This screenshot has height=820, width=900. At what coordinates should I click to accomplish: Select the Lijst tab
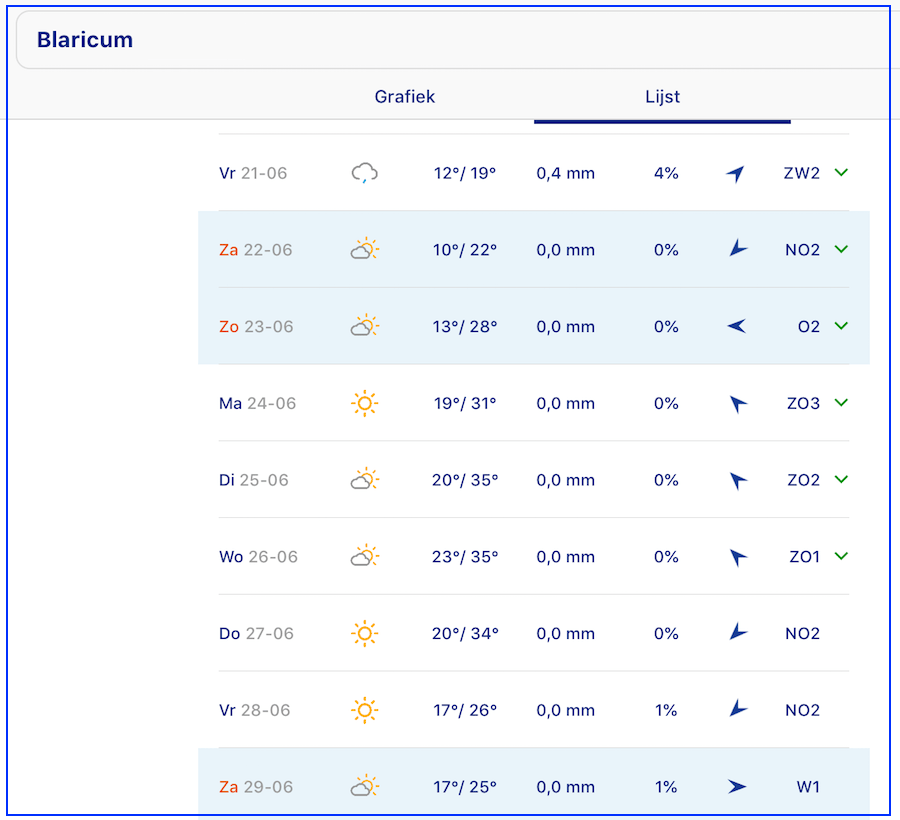pos(662,97)
